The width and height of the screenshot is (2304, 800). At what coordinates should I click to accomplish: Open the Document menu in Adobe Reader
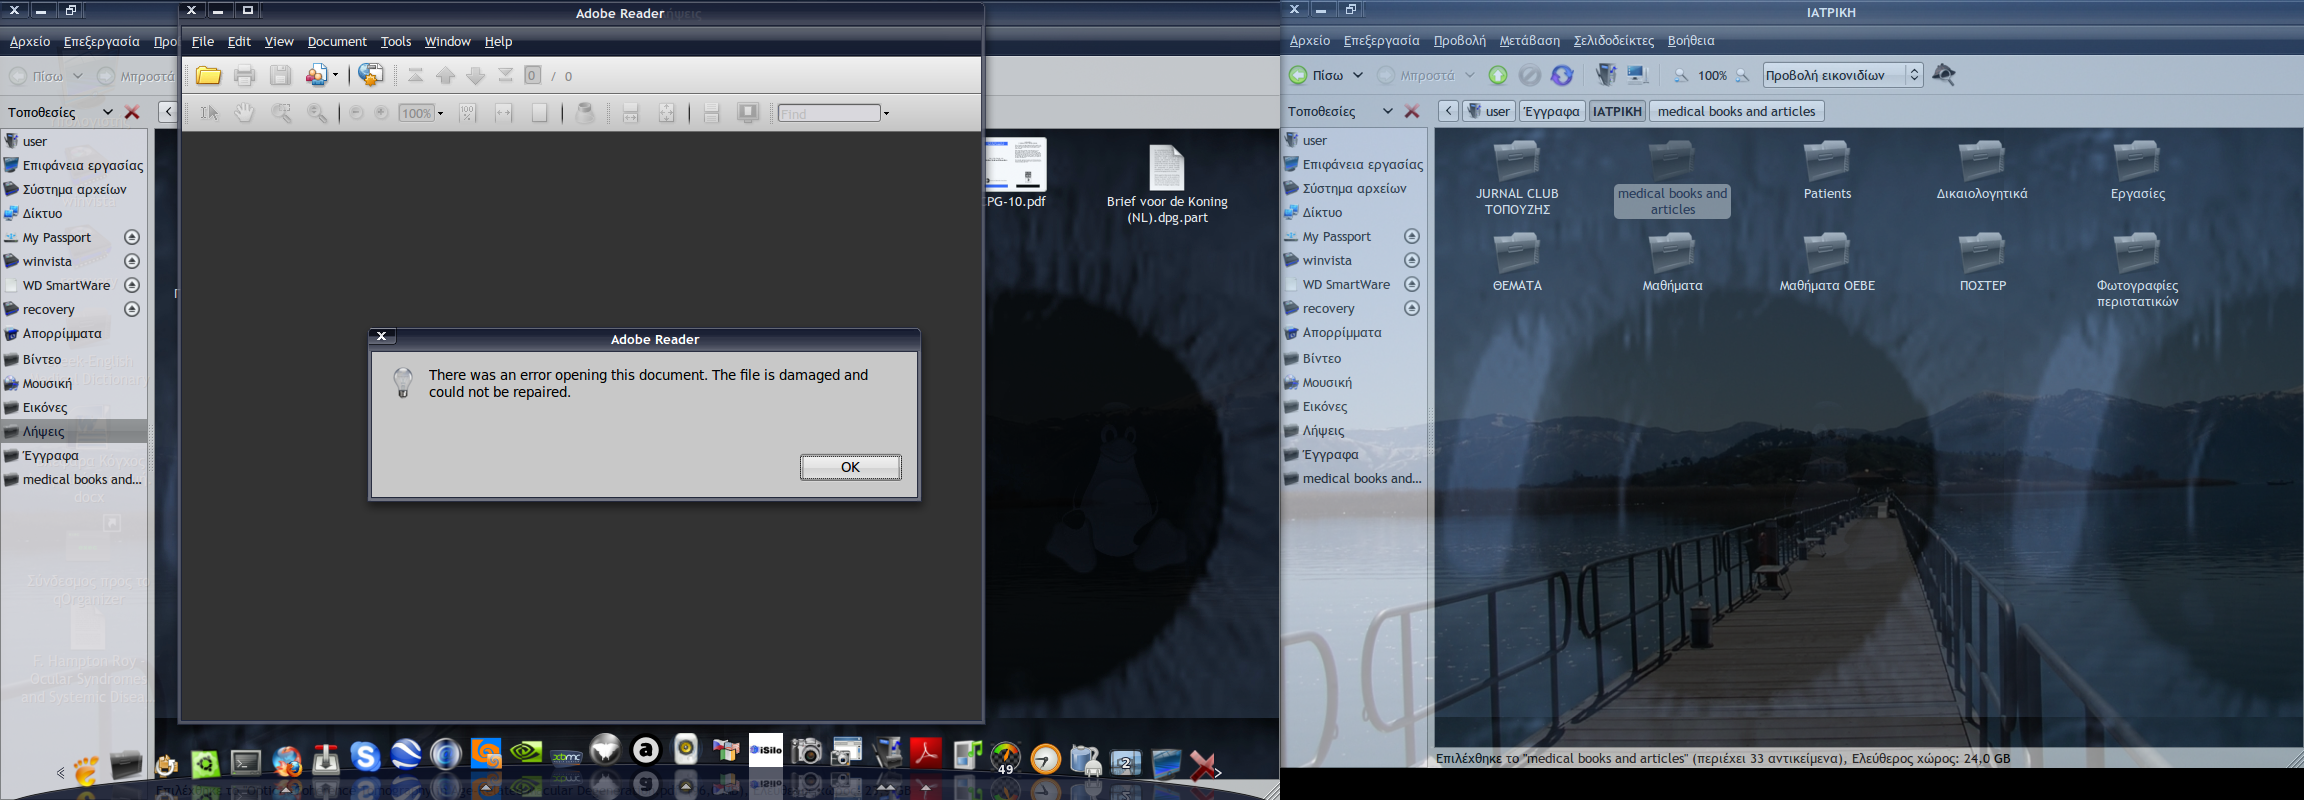(337, 41)
